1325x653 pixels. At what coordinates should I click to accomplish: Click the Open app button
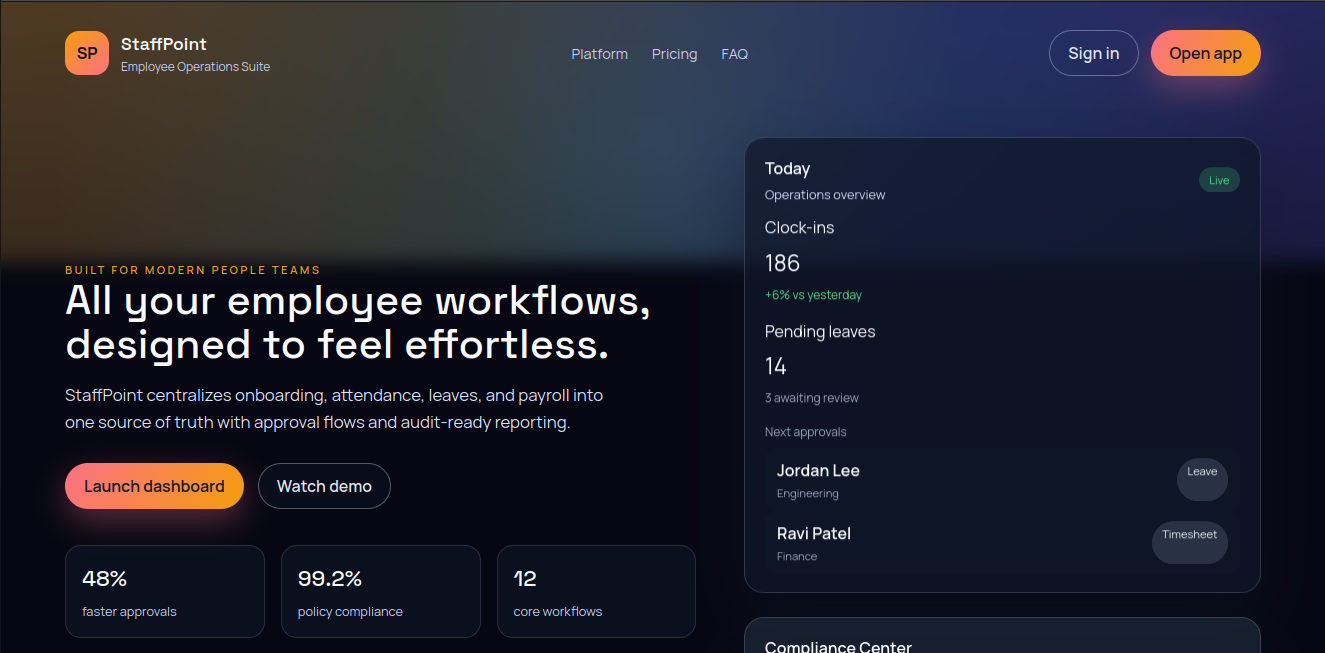pyautogui.click(x=1205, y=53)
